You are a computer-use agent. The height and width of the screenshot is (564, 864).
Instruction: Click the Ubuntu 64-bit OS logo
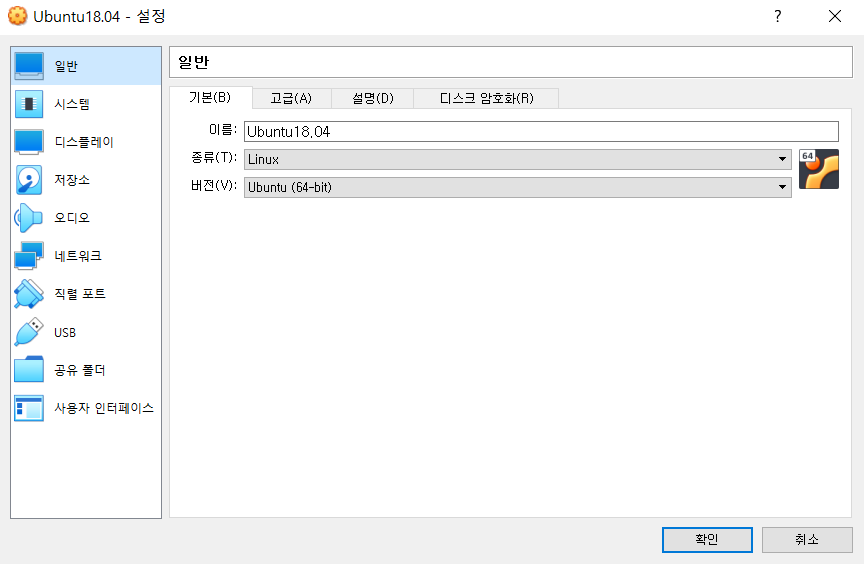pos(819,169)
